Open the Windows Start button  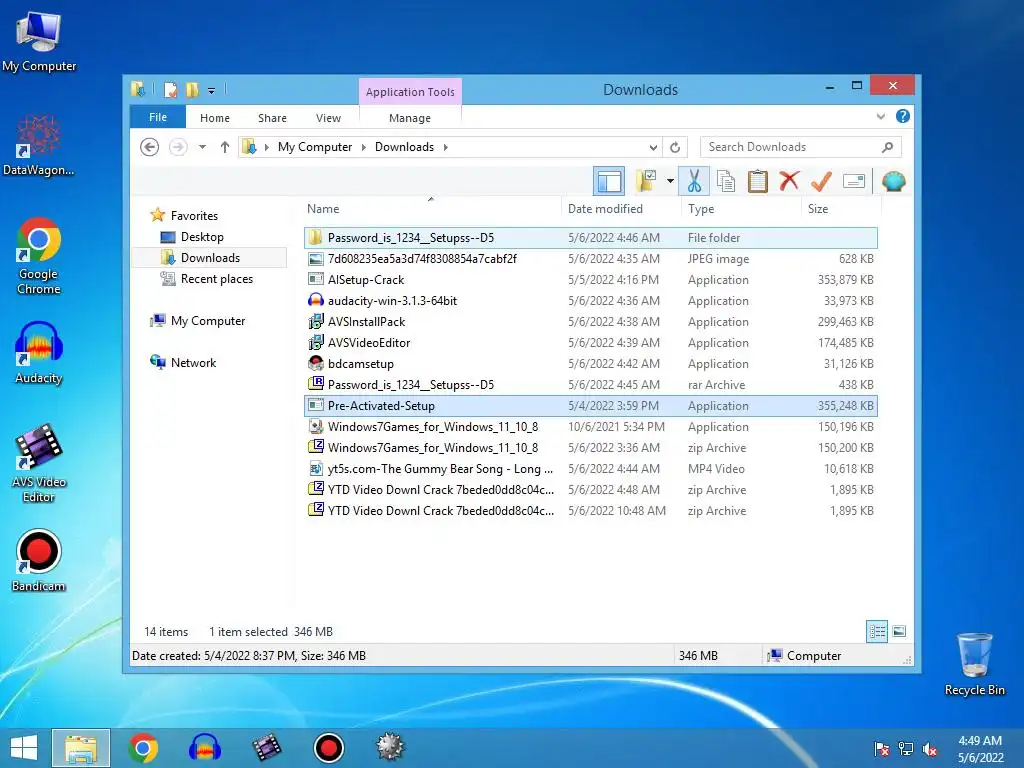tap(24, 748)
